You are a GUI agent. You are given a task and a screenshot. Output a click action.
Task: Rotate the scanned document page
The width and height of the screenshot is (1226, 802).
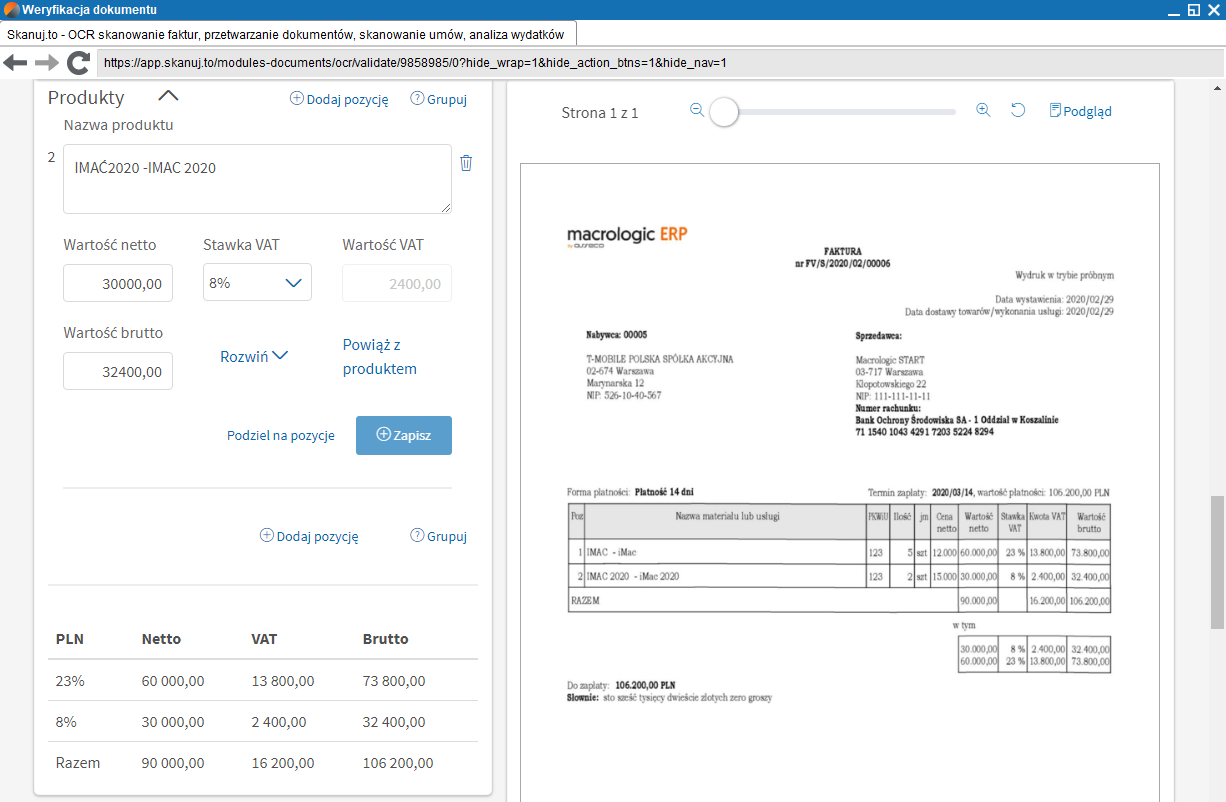click(x=1018, y=111)
